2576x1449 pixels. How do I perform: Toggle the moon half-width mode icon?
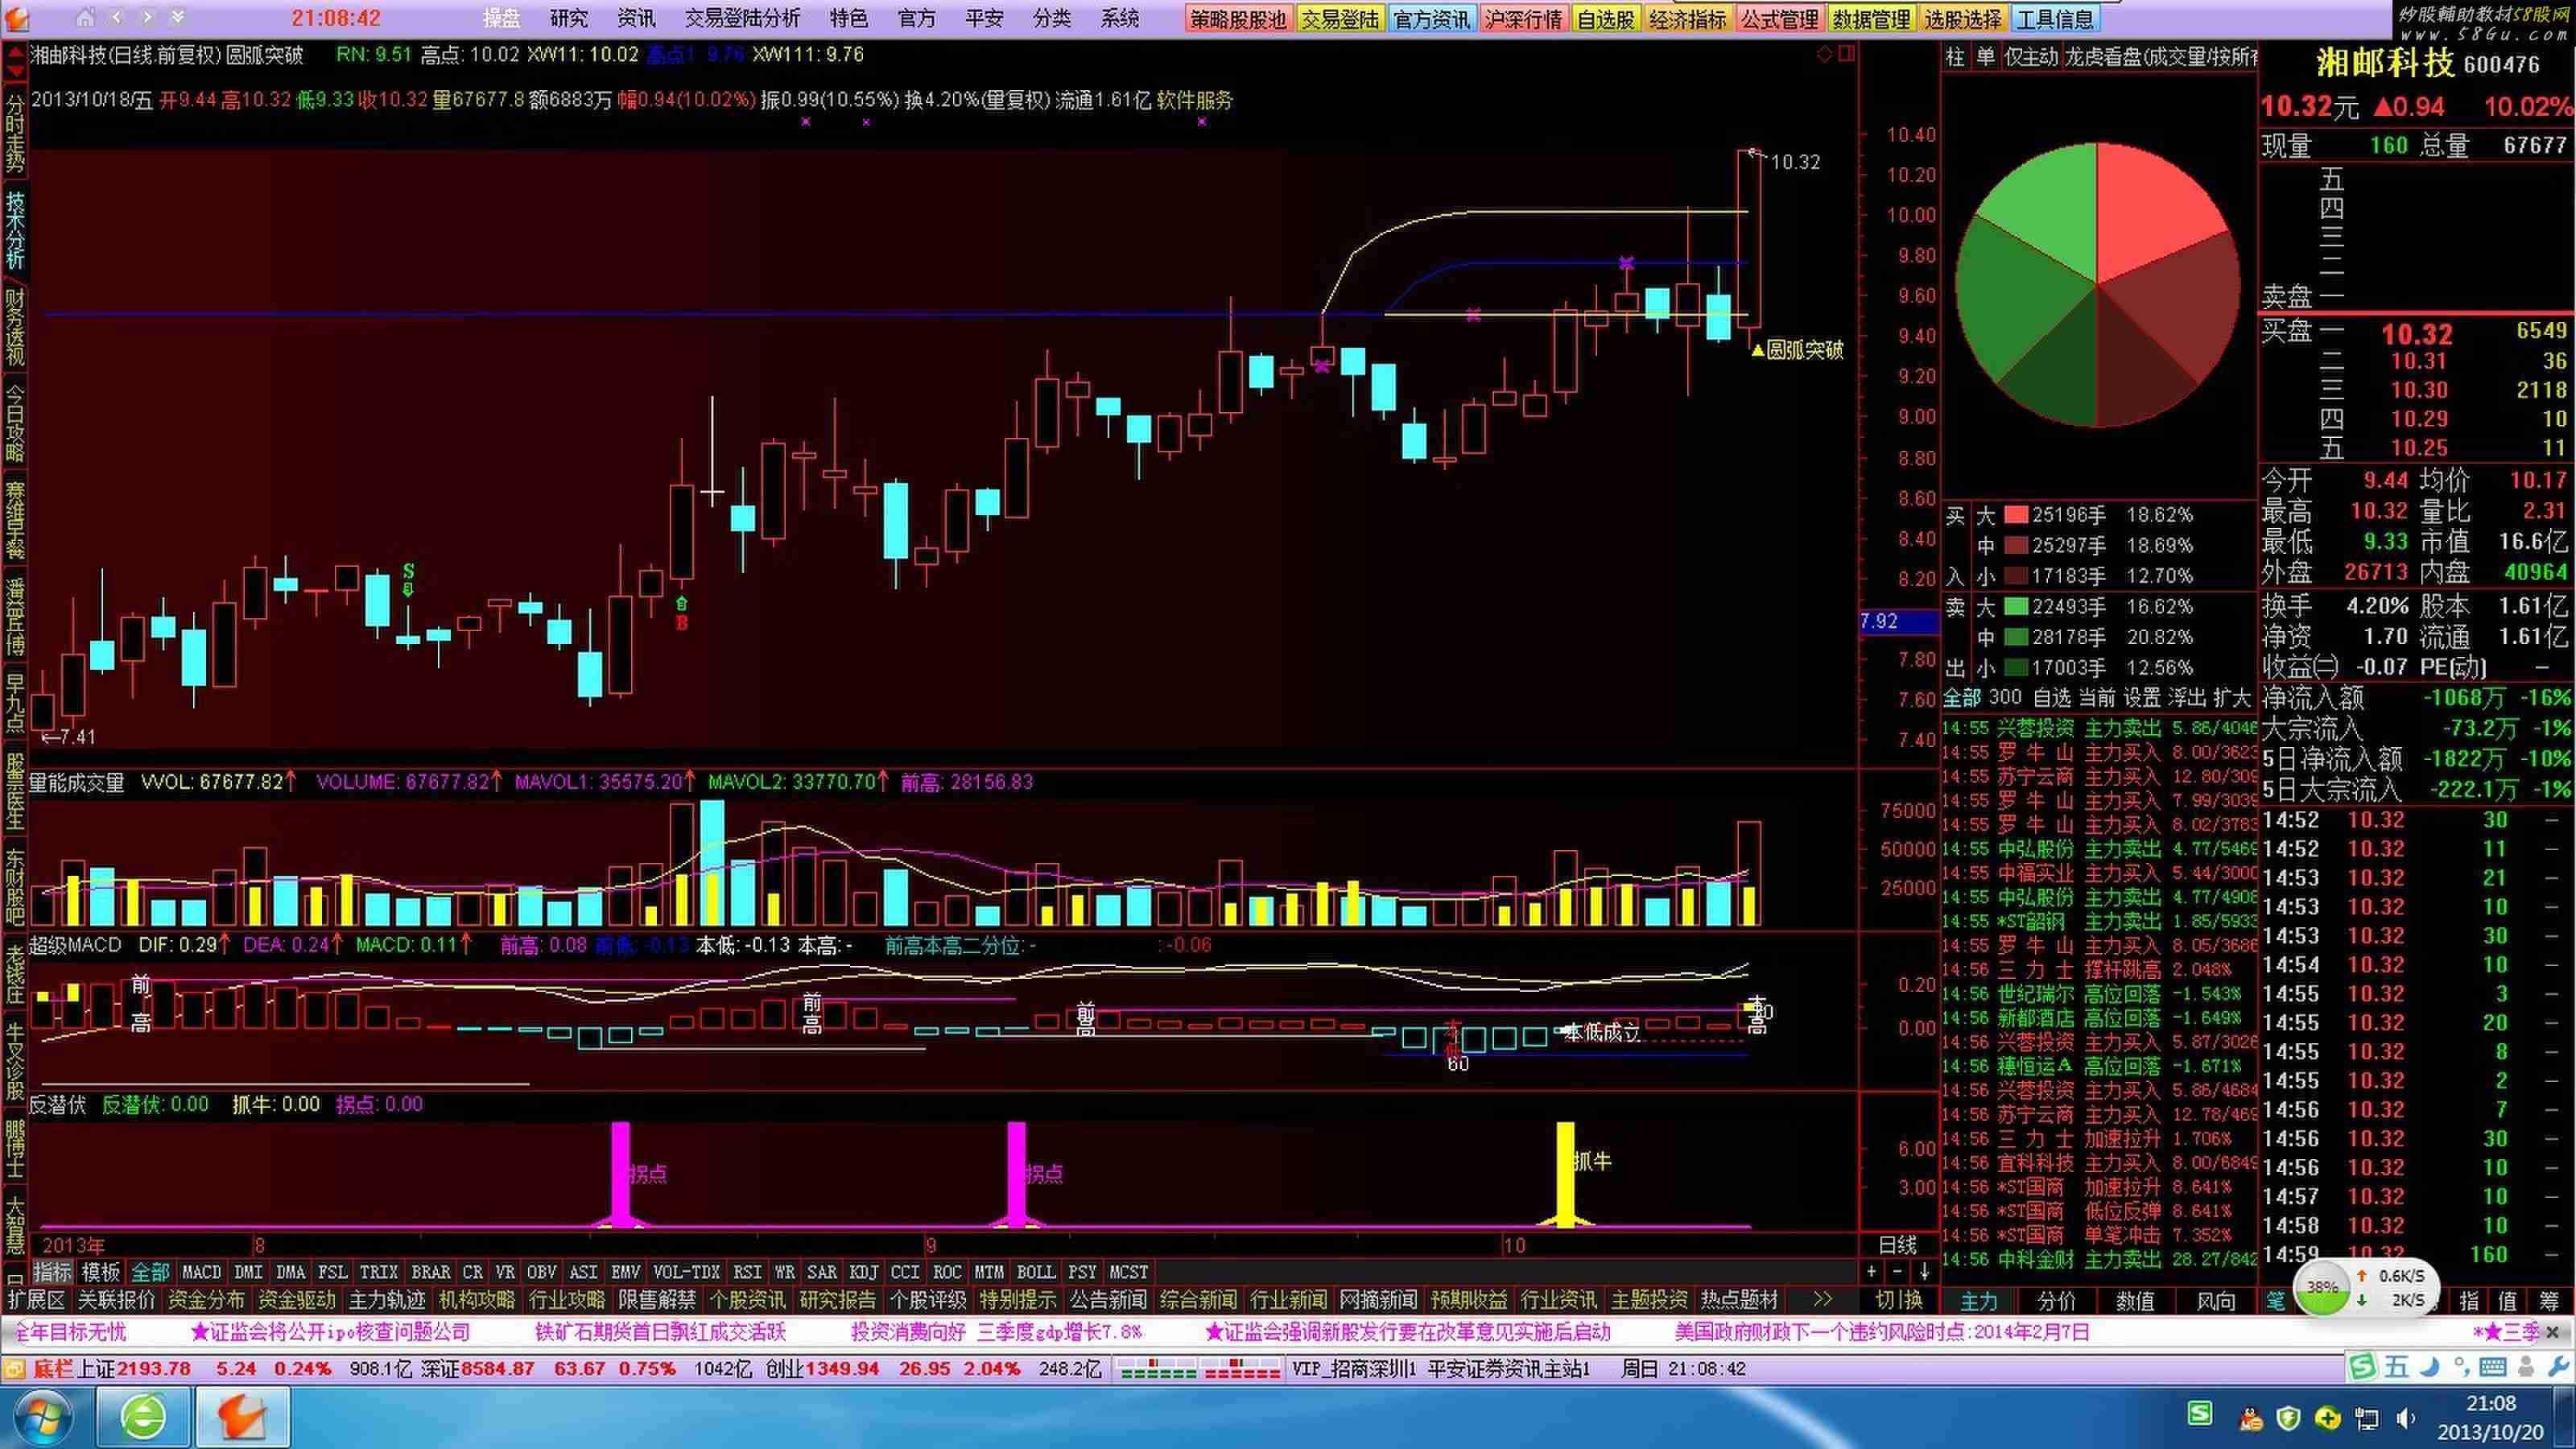pyautogui.click(x=2430, y=1367)
